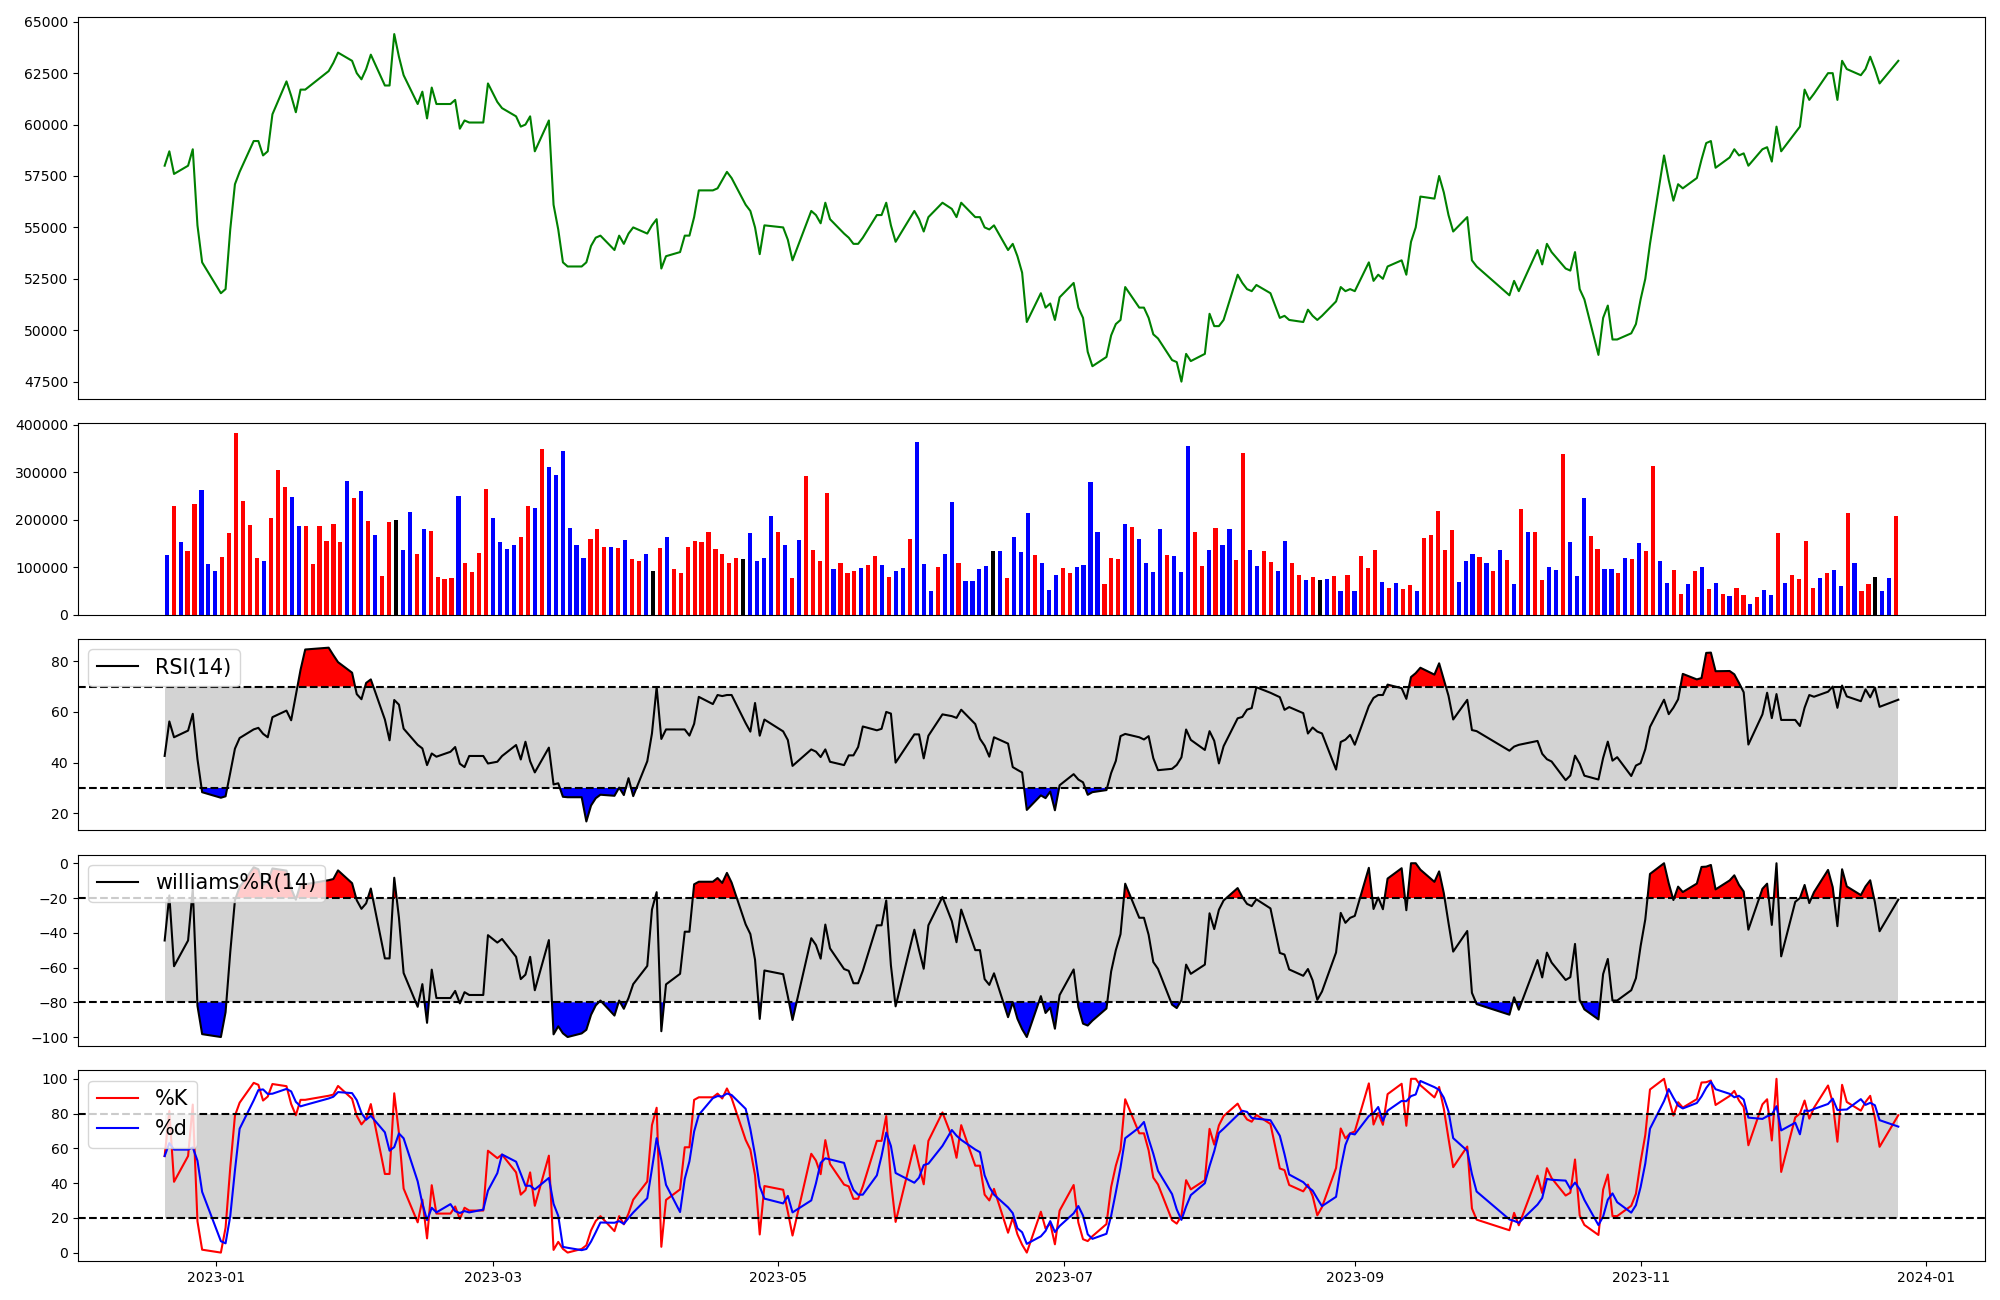Click the highest peak of green price line
This screenshot has height=1300, width=2000.
pos(394,35)
